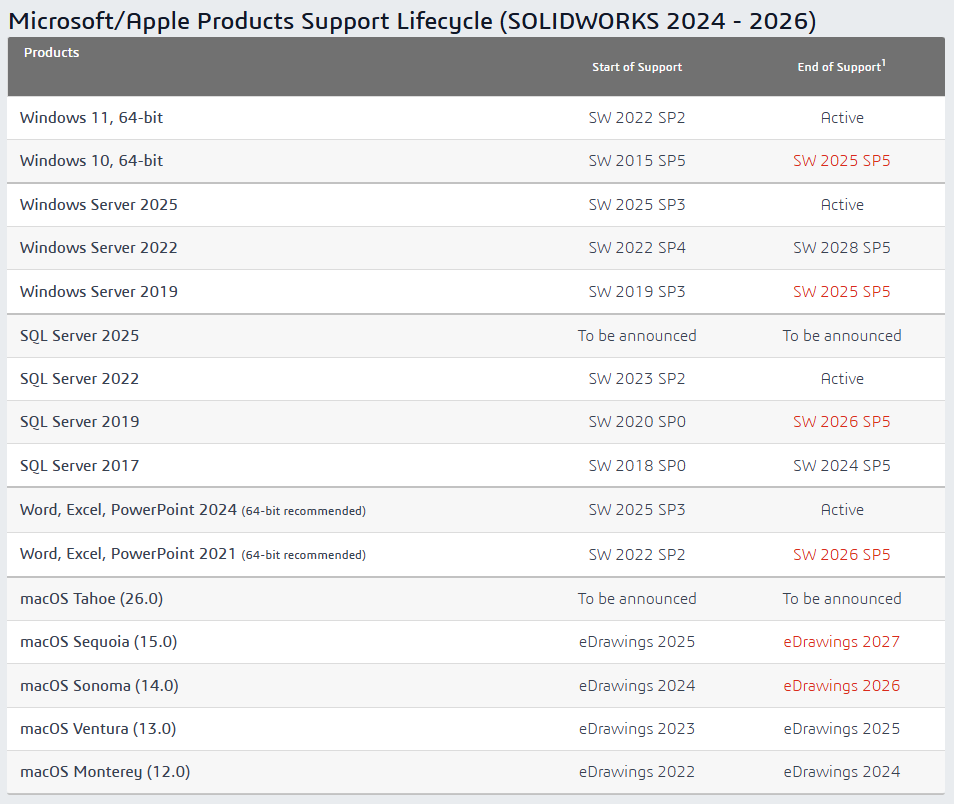Click red eDrawings 2026 for macOS Sonoma
Viewport: 954px width, 804px height.
(x=841, y=686)
